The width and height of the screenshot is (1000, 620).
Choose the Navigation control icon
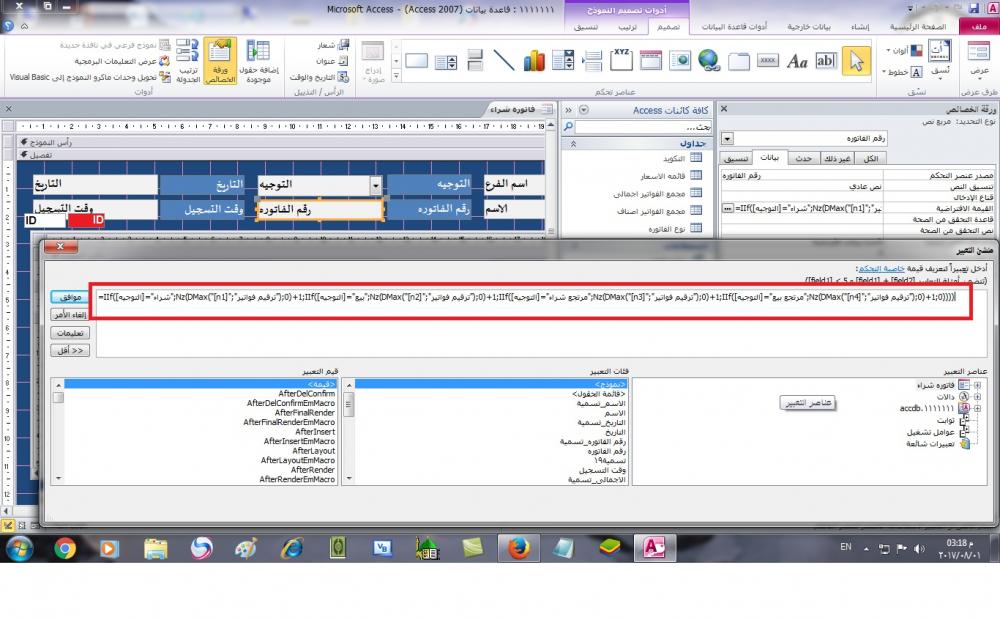[x=651, y=61]
